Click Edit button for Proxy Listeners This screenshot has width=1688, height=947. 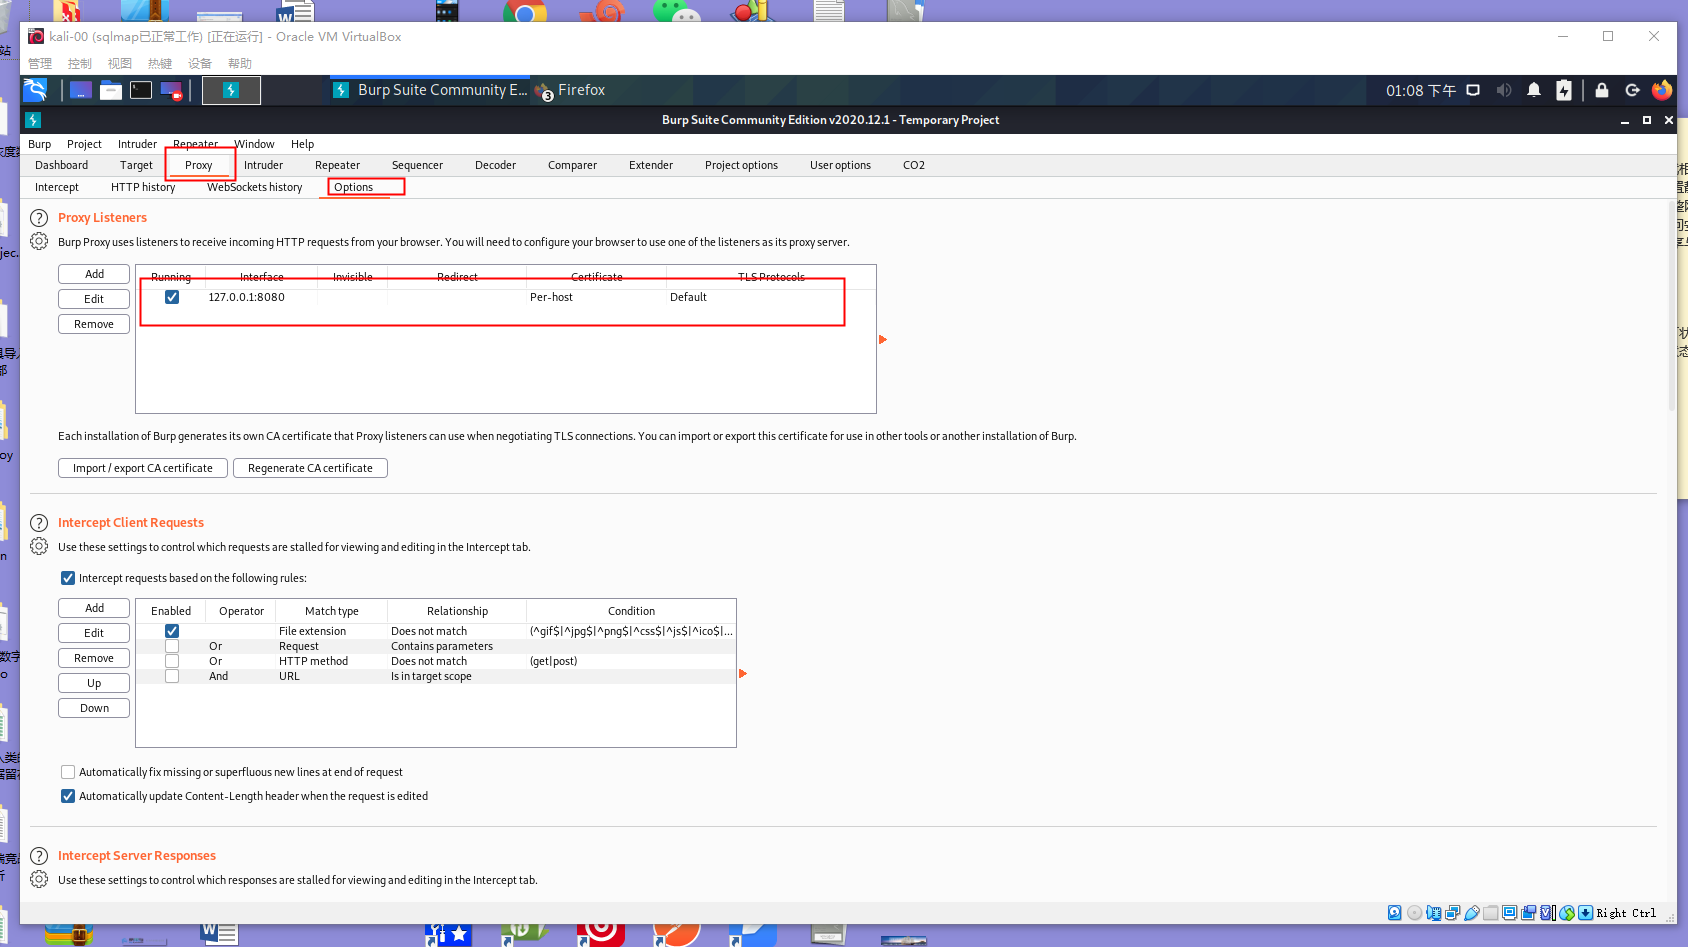[x=94, y=299]
